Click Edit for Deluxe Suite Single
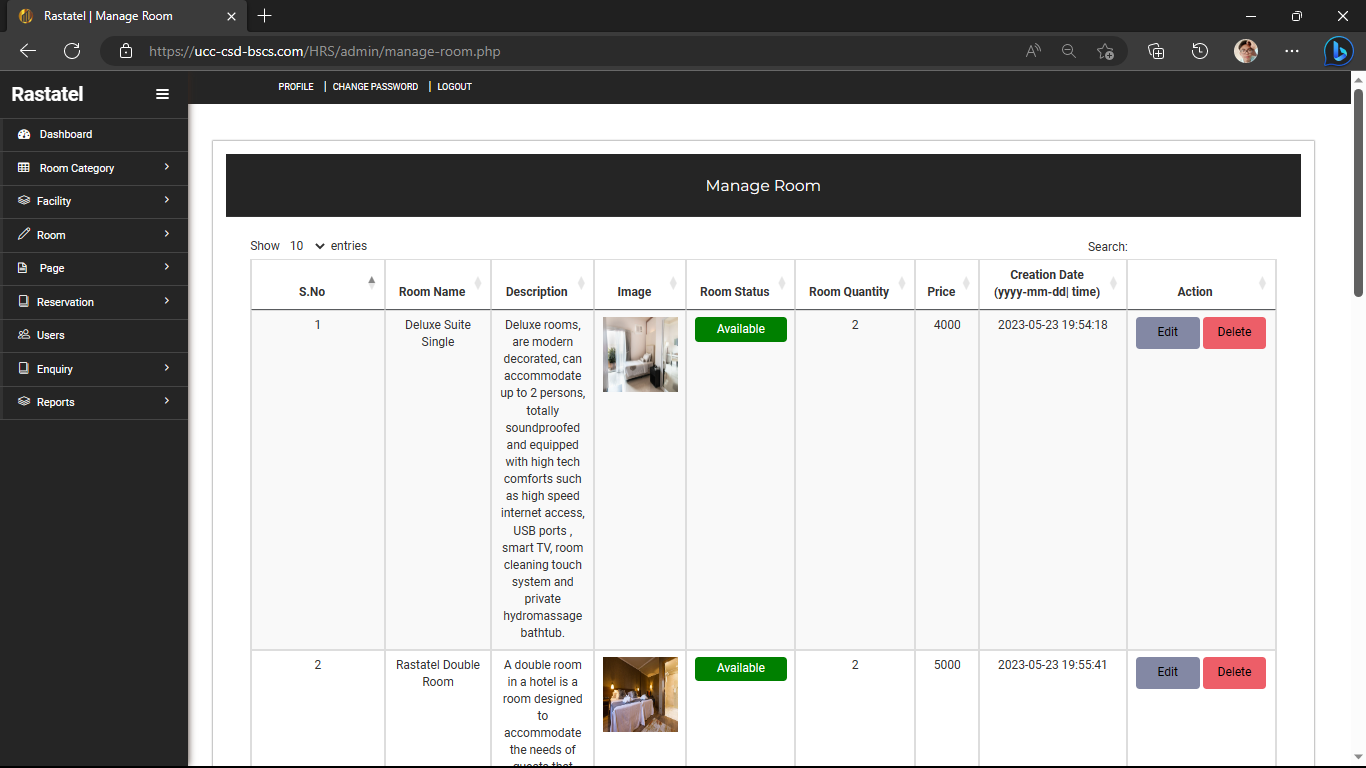Screen dimensions: 1366x768 coord(1167,332)
